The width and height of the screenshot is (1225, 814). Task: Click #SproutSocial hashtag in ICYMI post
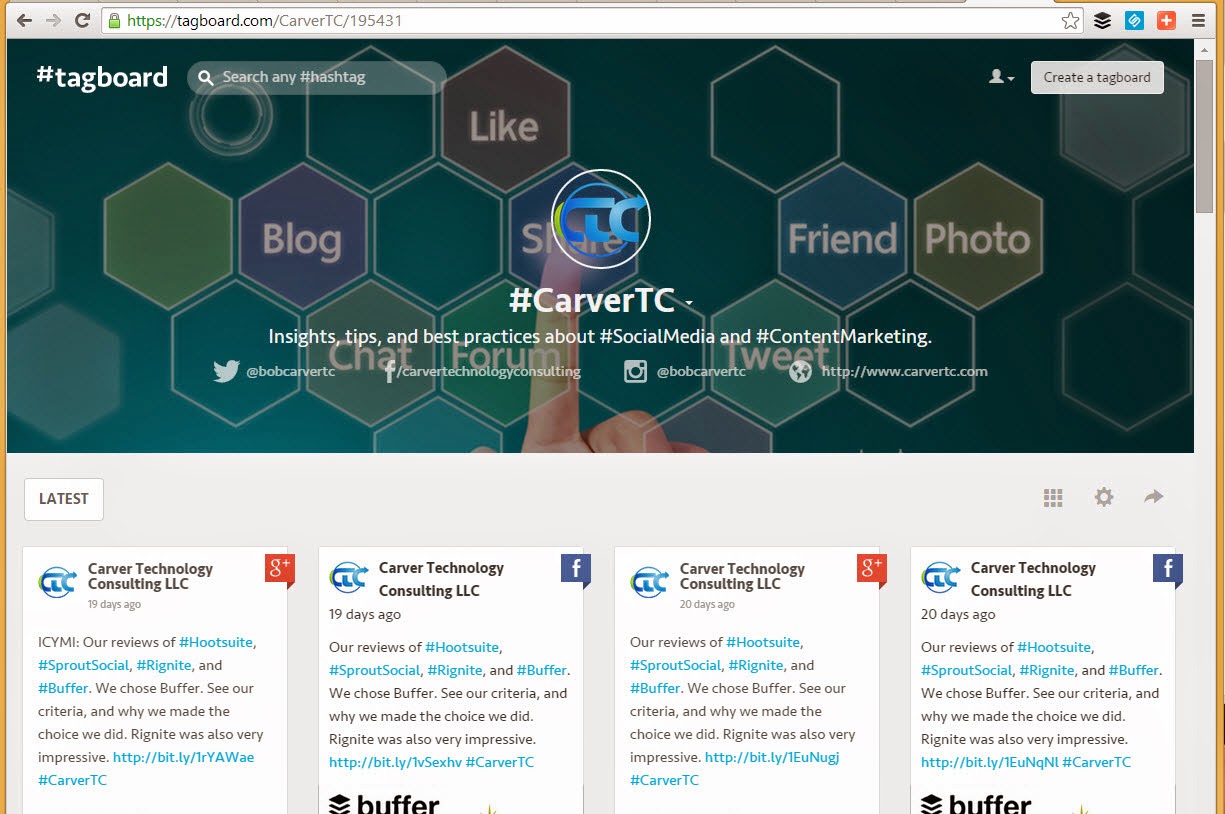tap(84, 665)
